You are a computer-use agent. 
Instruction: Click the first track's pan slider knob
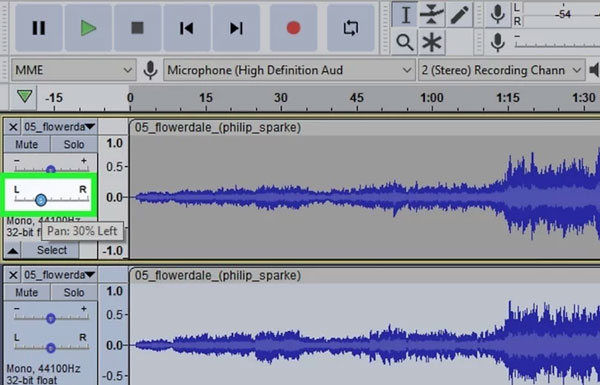(x=41, y=199)
